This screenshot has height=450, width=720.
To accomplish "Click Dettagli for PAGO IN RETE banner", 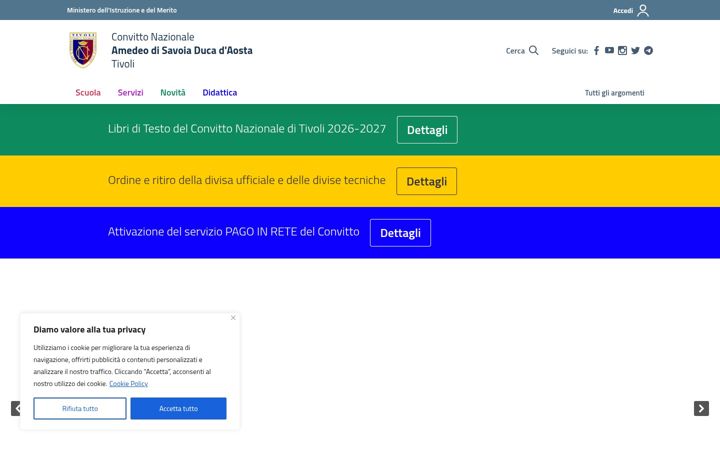I will tap(400, 233).
